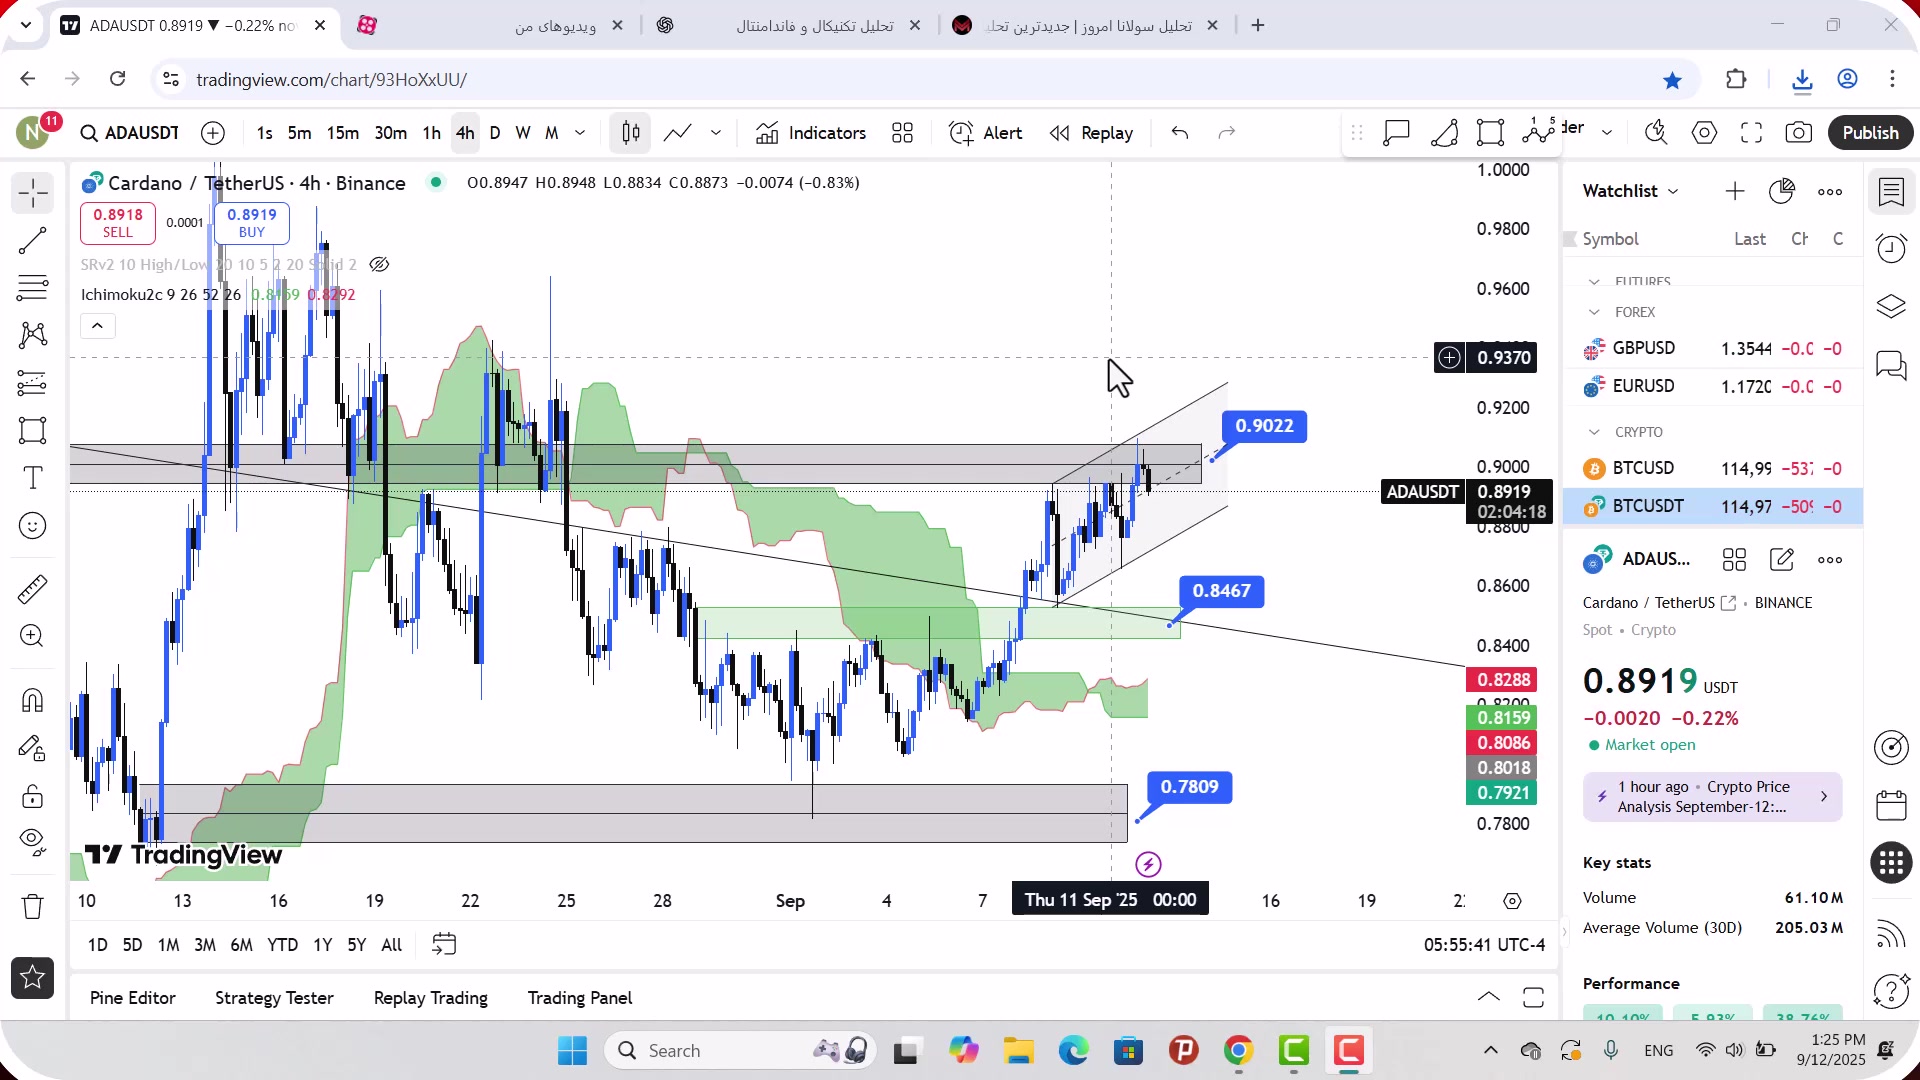Select the W weekly timeframe

pos(523,133)
